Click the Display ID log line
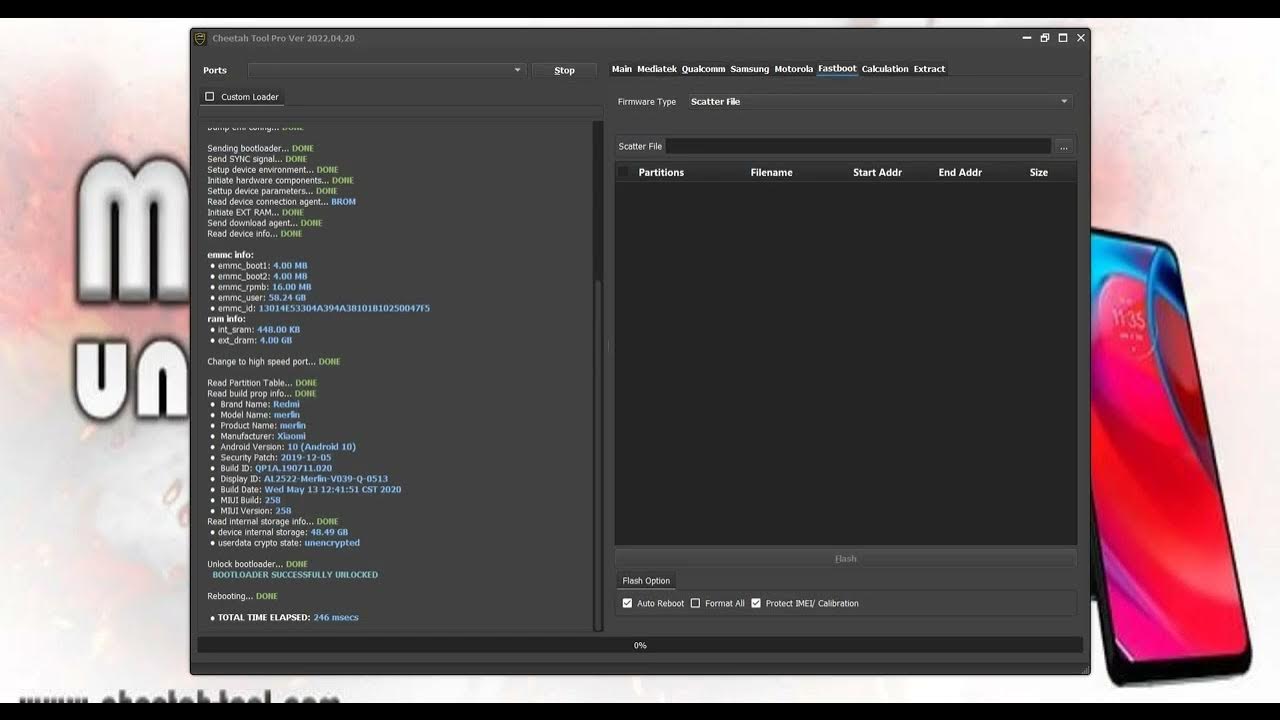The image size is (1280, 720). (x=299, y=479)
